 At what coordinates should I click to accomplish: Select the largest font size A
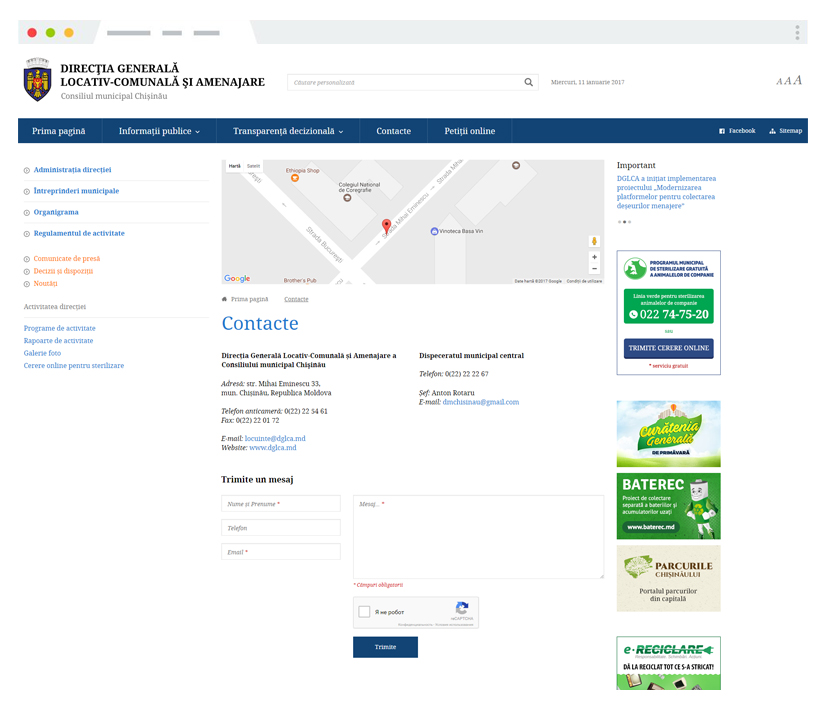[798, 80]
